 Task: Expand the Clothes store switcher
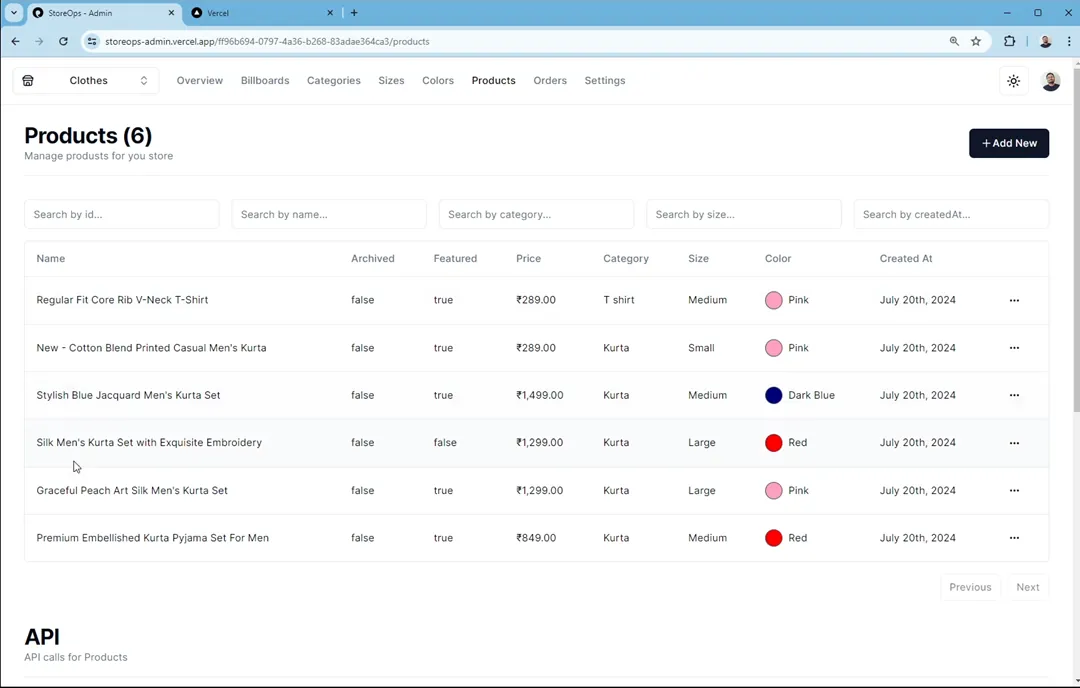(x=86, y=81)
